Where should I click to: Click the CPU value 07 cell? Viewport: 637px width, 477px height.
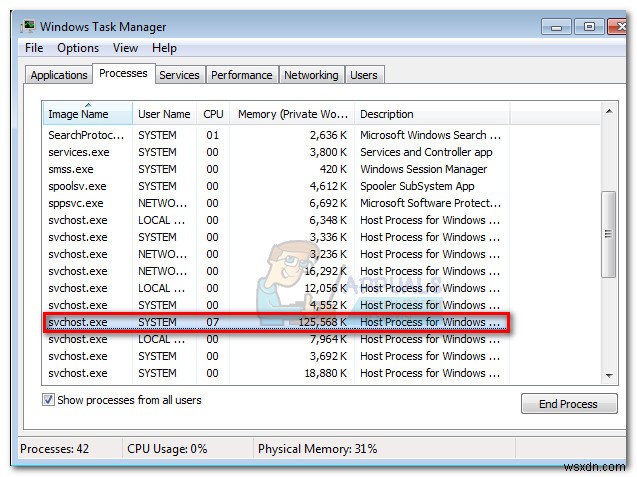tap(212, 322)
